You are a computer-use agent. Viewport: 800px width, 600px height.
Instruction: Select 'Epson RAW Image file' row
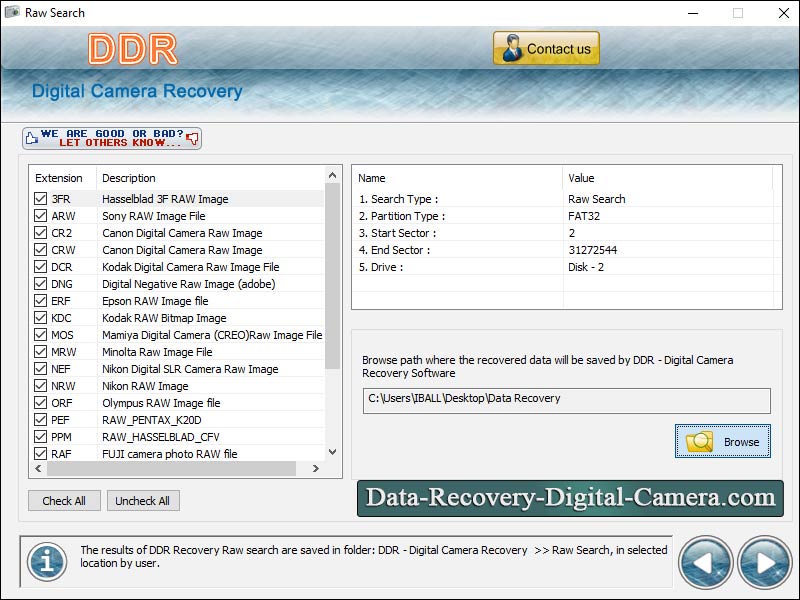click(x=179, y=301)
